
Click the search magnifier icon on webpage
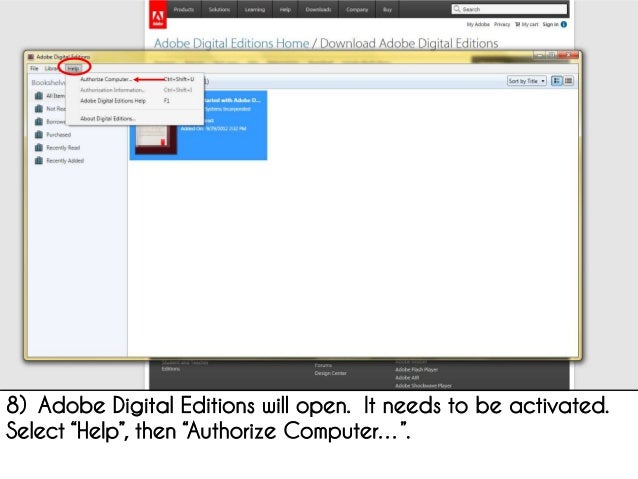pos(457,9)
